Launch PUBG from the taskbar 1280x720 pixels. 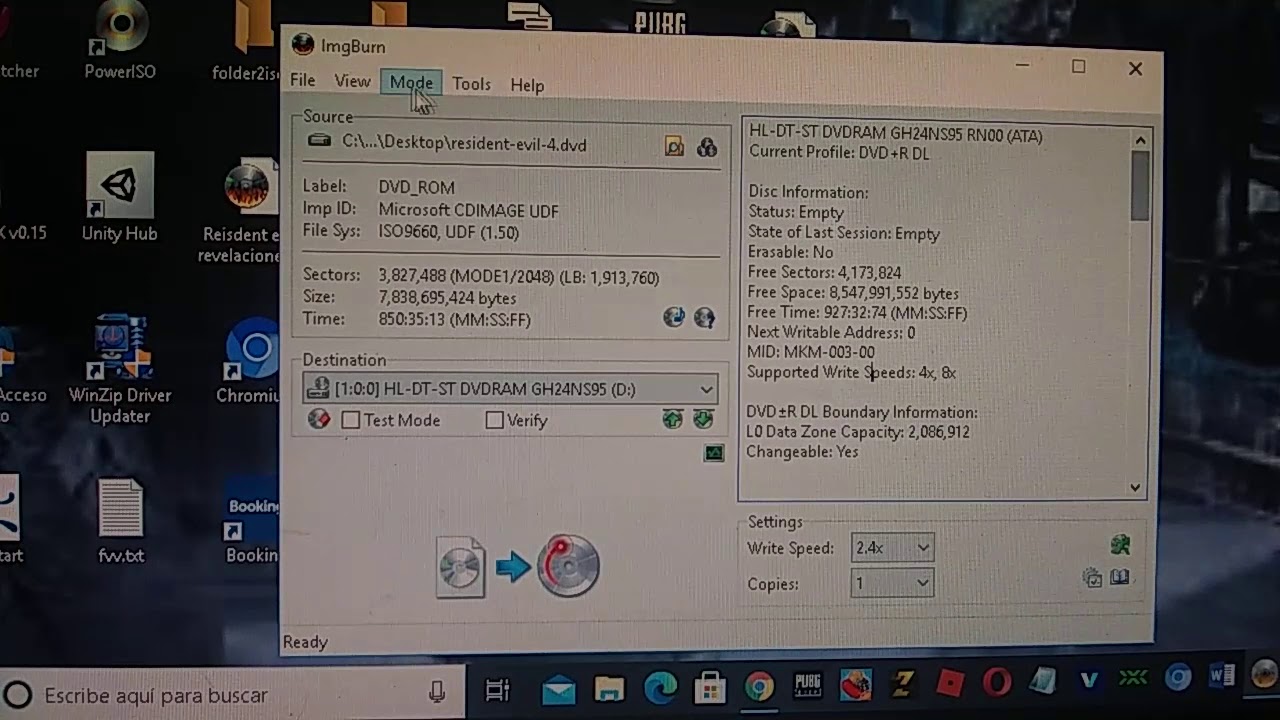click(x=807, y=686)
